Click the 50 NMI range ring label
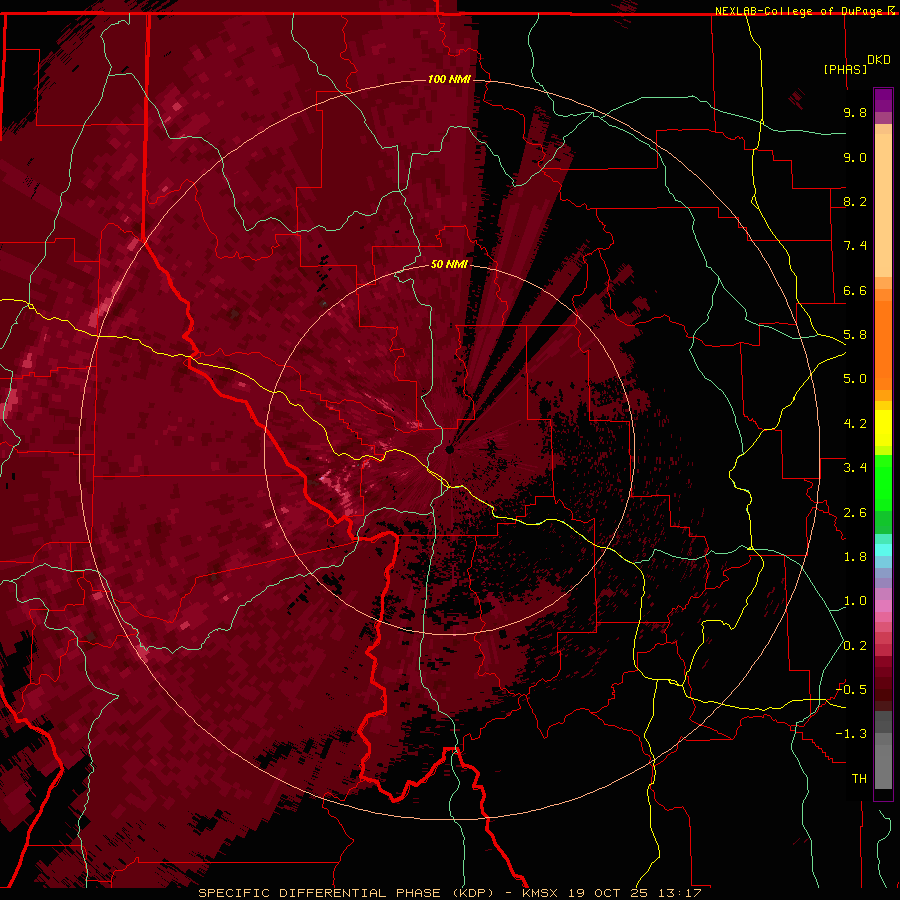The image size is (900, 900). (x=449, y=264)
